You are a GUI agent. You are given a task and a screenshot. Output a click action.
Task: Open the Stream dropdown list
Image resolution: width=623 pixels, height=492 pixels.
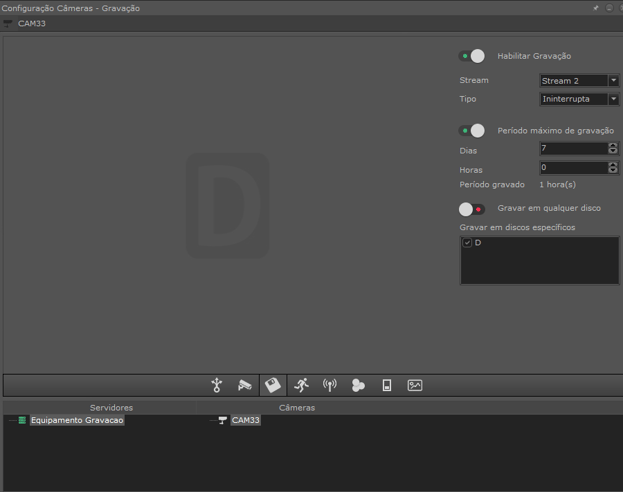click(613, 81)
